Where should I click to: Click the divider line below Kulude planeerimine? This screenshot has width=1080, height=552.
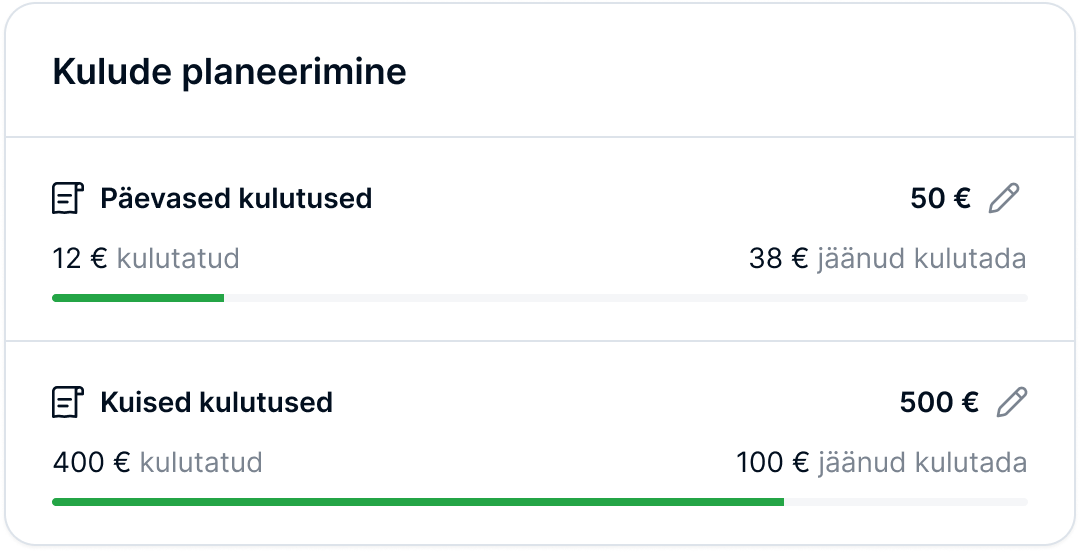click(540, 137)
